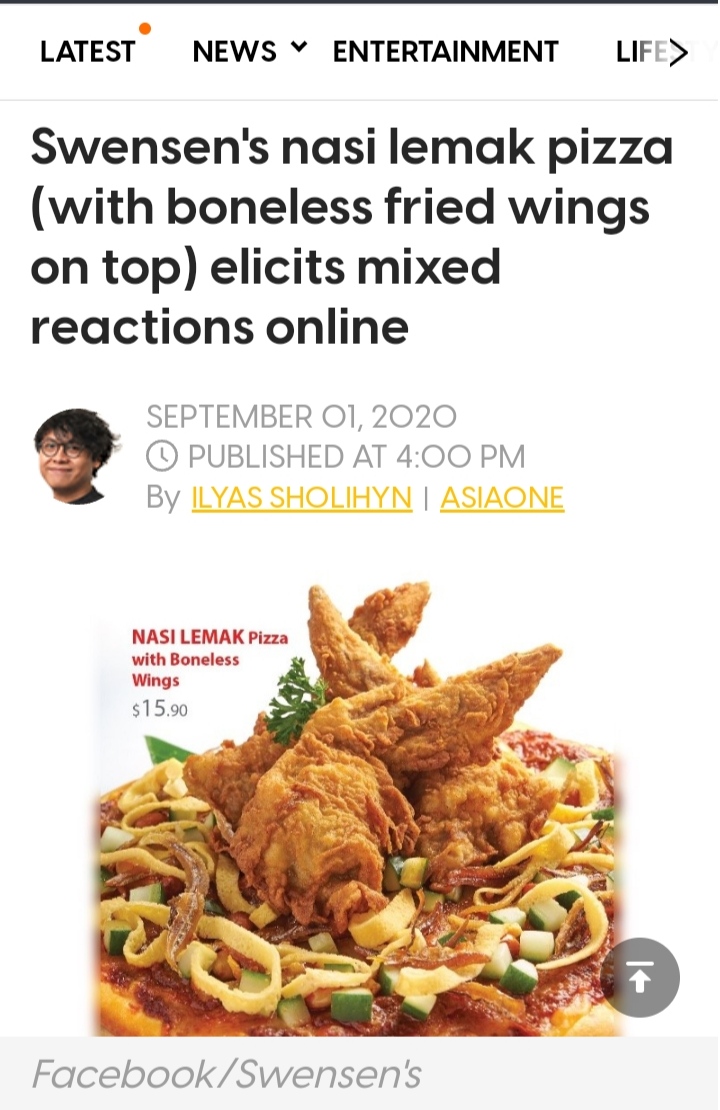Viewport: 720px width, 1110px height.
Task: Click the SEPTEMBER 01, 2020 date text
Action: pos(301,416)
